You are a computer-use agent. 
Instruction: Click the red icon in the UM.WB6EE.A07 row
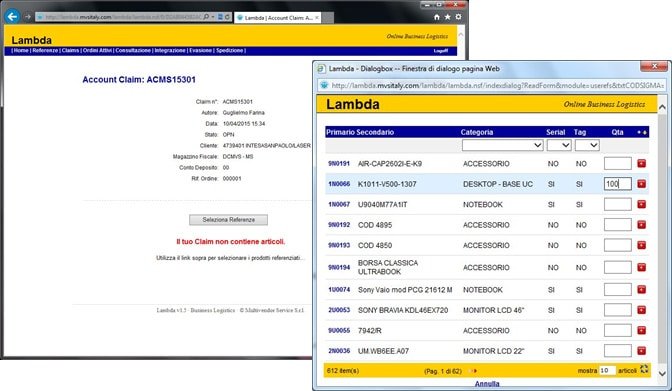coord(641,351)
